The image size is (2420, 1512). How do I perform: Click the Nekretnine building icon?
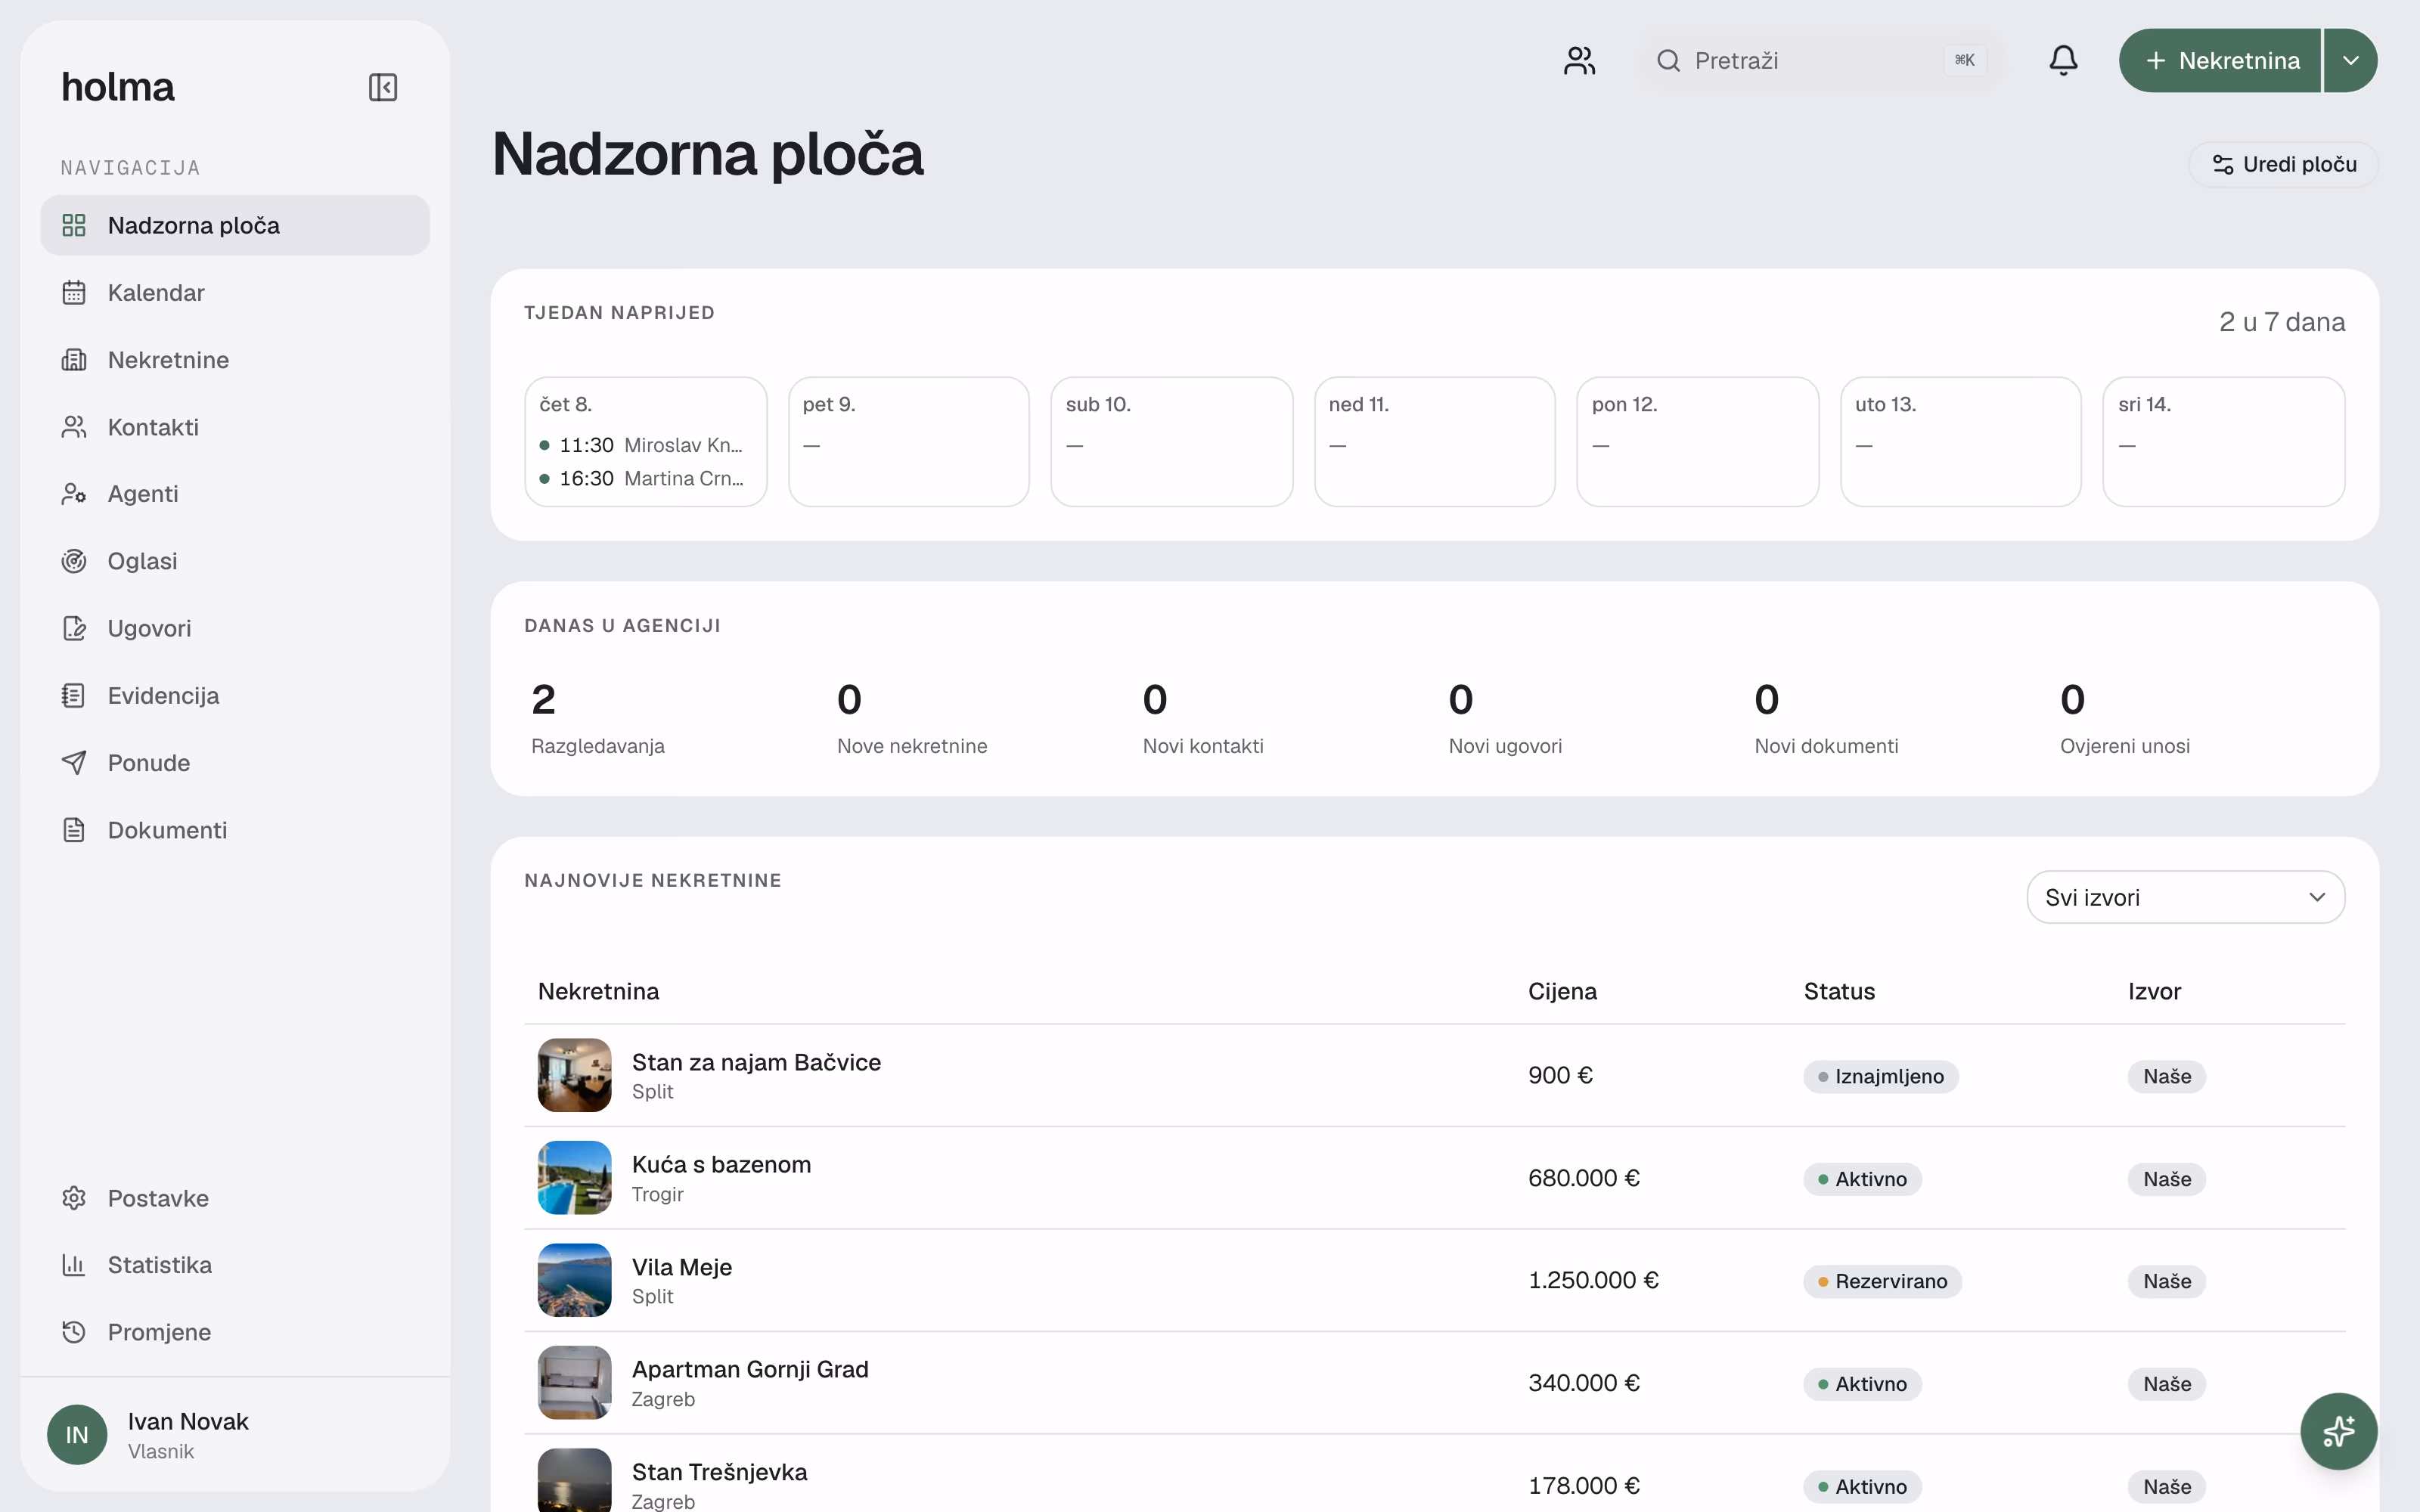(x=74, y=360)
